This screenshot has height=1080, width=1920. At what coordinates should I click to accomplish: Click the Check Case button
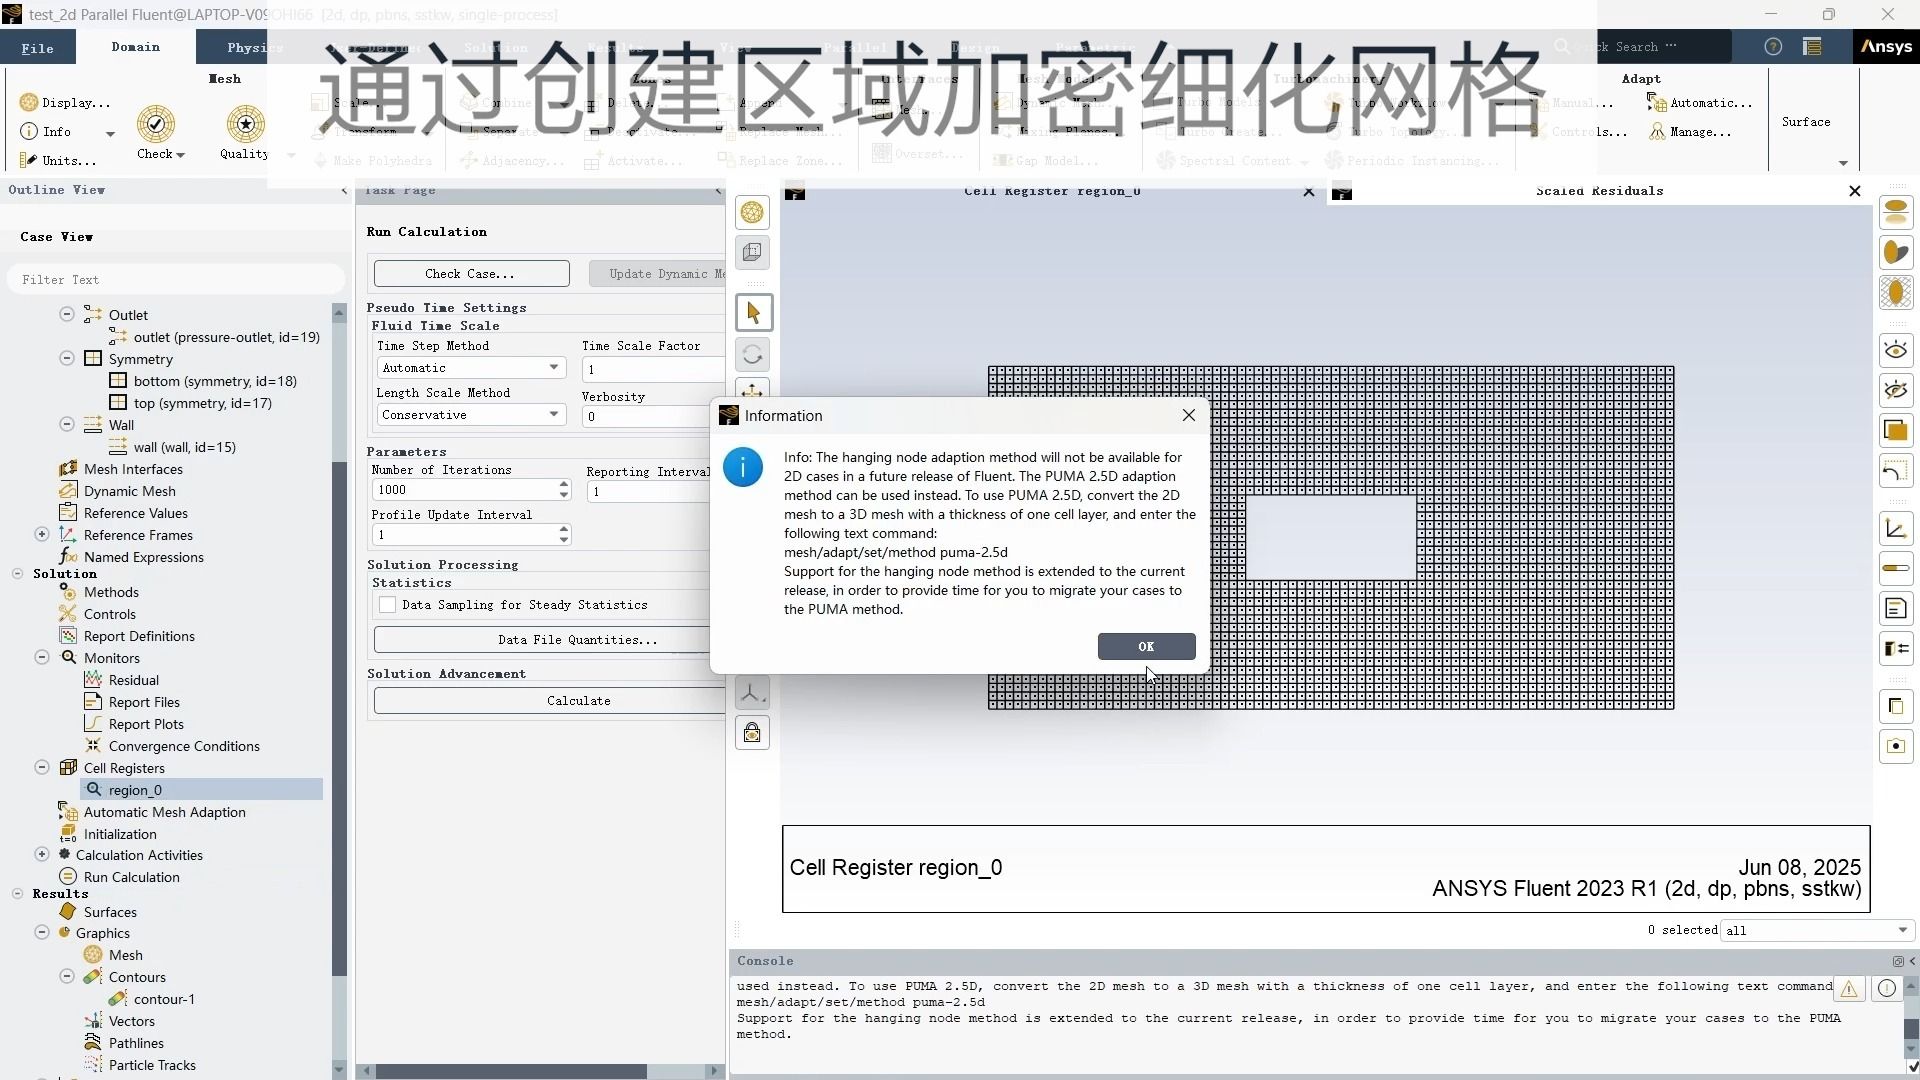[x=471, y=273]
